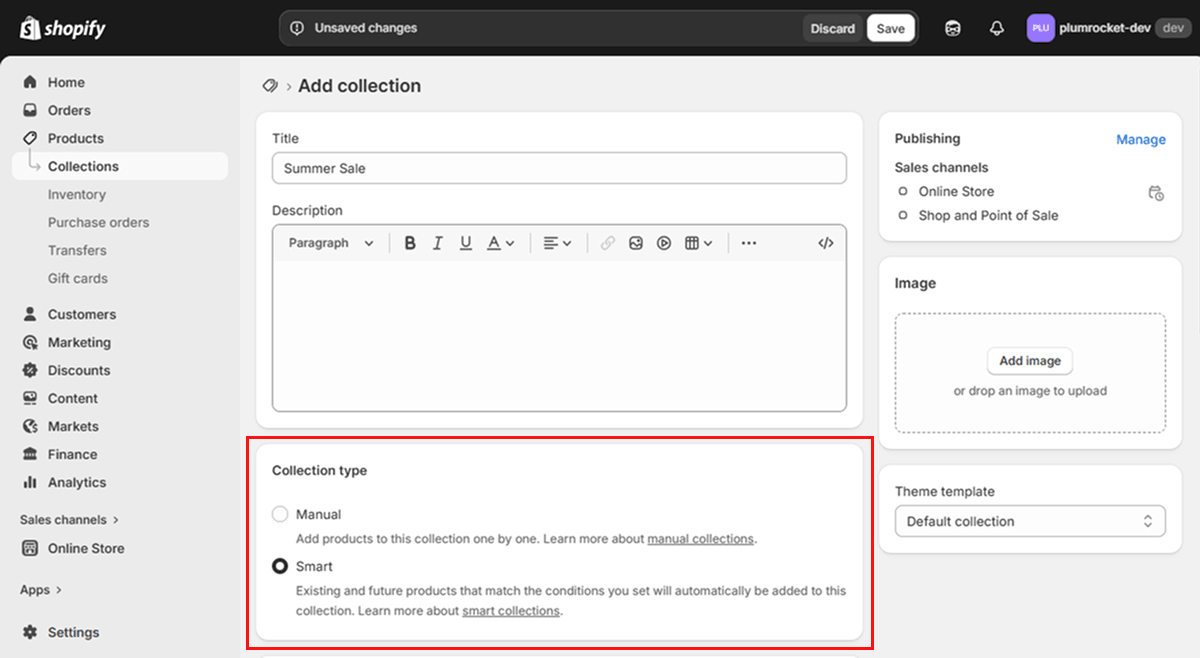This screenshot has height=658, width=1200.
Task: Click the Online Store sales channel
Action: (x=956, y=191)
